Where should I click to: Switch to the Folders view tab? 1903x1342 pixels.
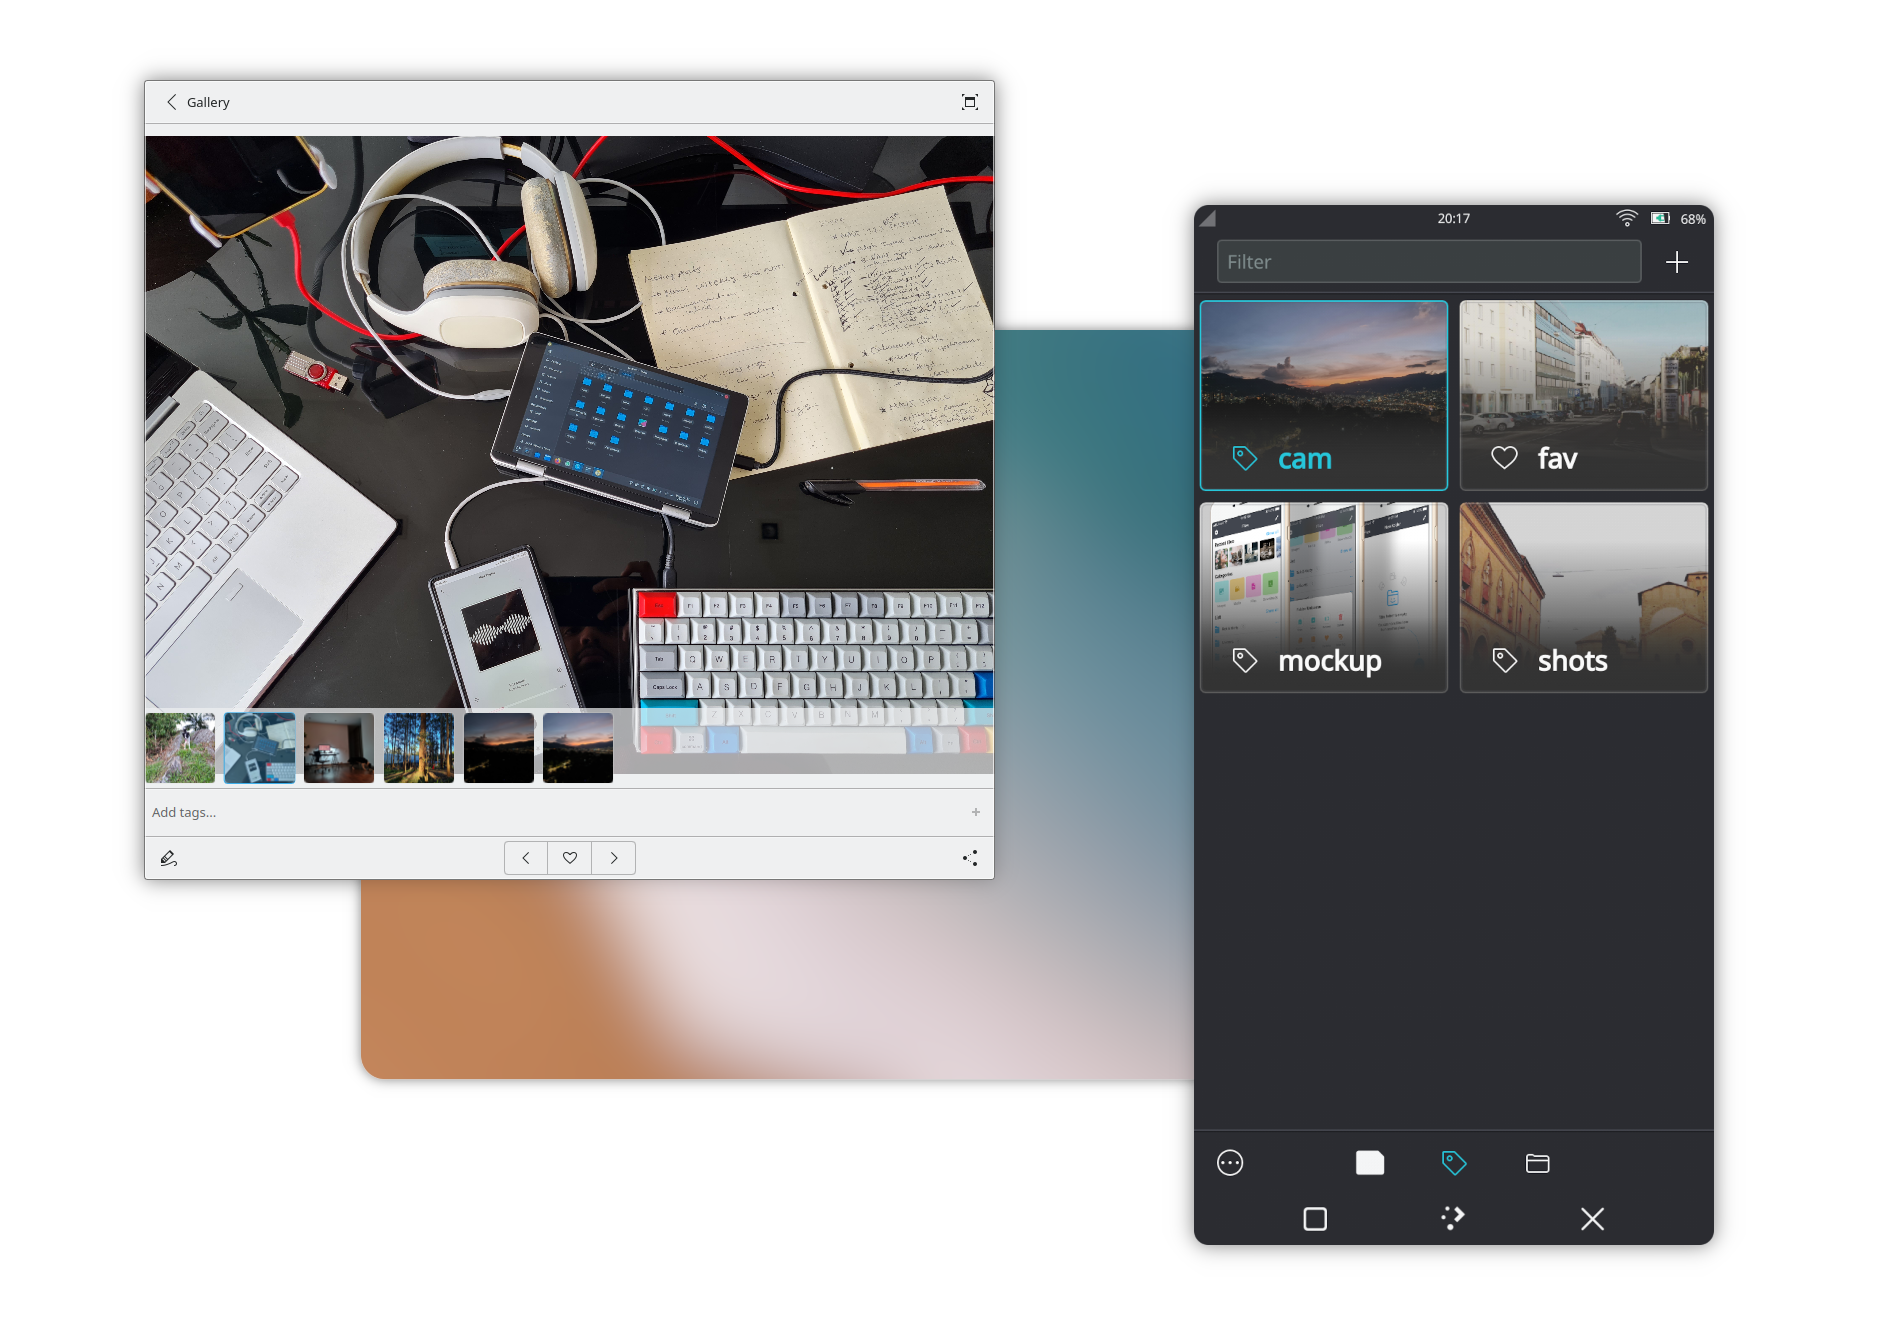point(1537,1163)
